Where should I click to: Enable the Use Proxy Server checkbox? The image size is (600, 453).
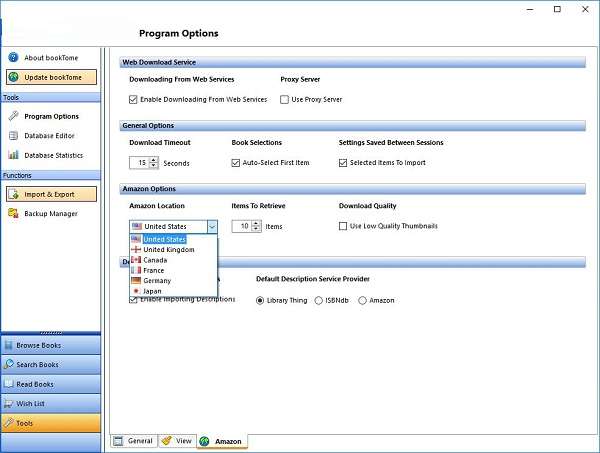click(x=284, y=99)
